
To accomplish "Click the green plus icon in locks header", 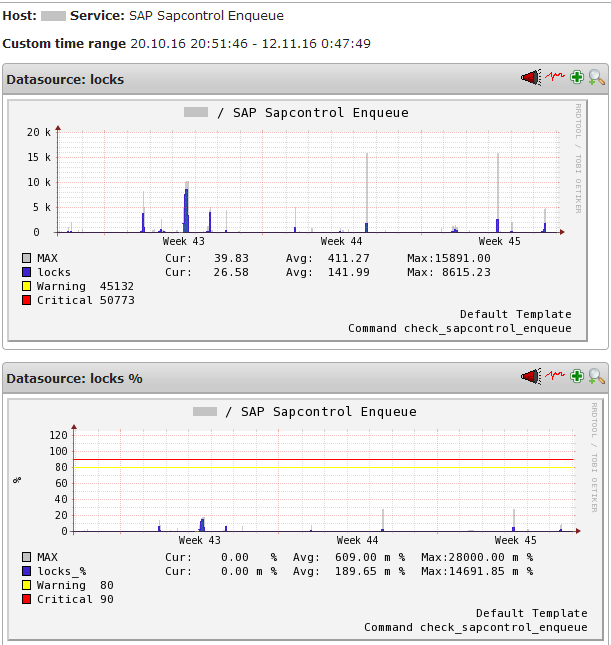I will (x=577, y=77).
